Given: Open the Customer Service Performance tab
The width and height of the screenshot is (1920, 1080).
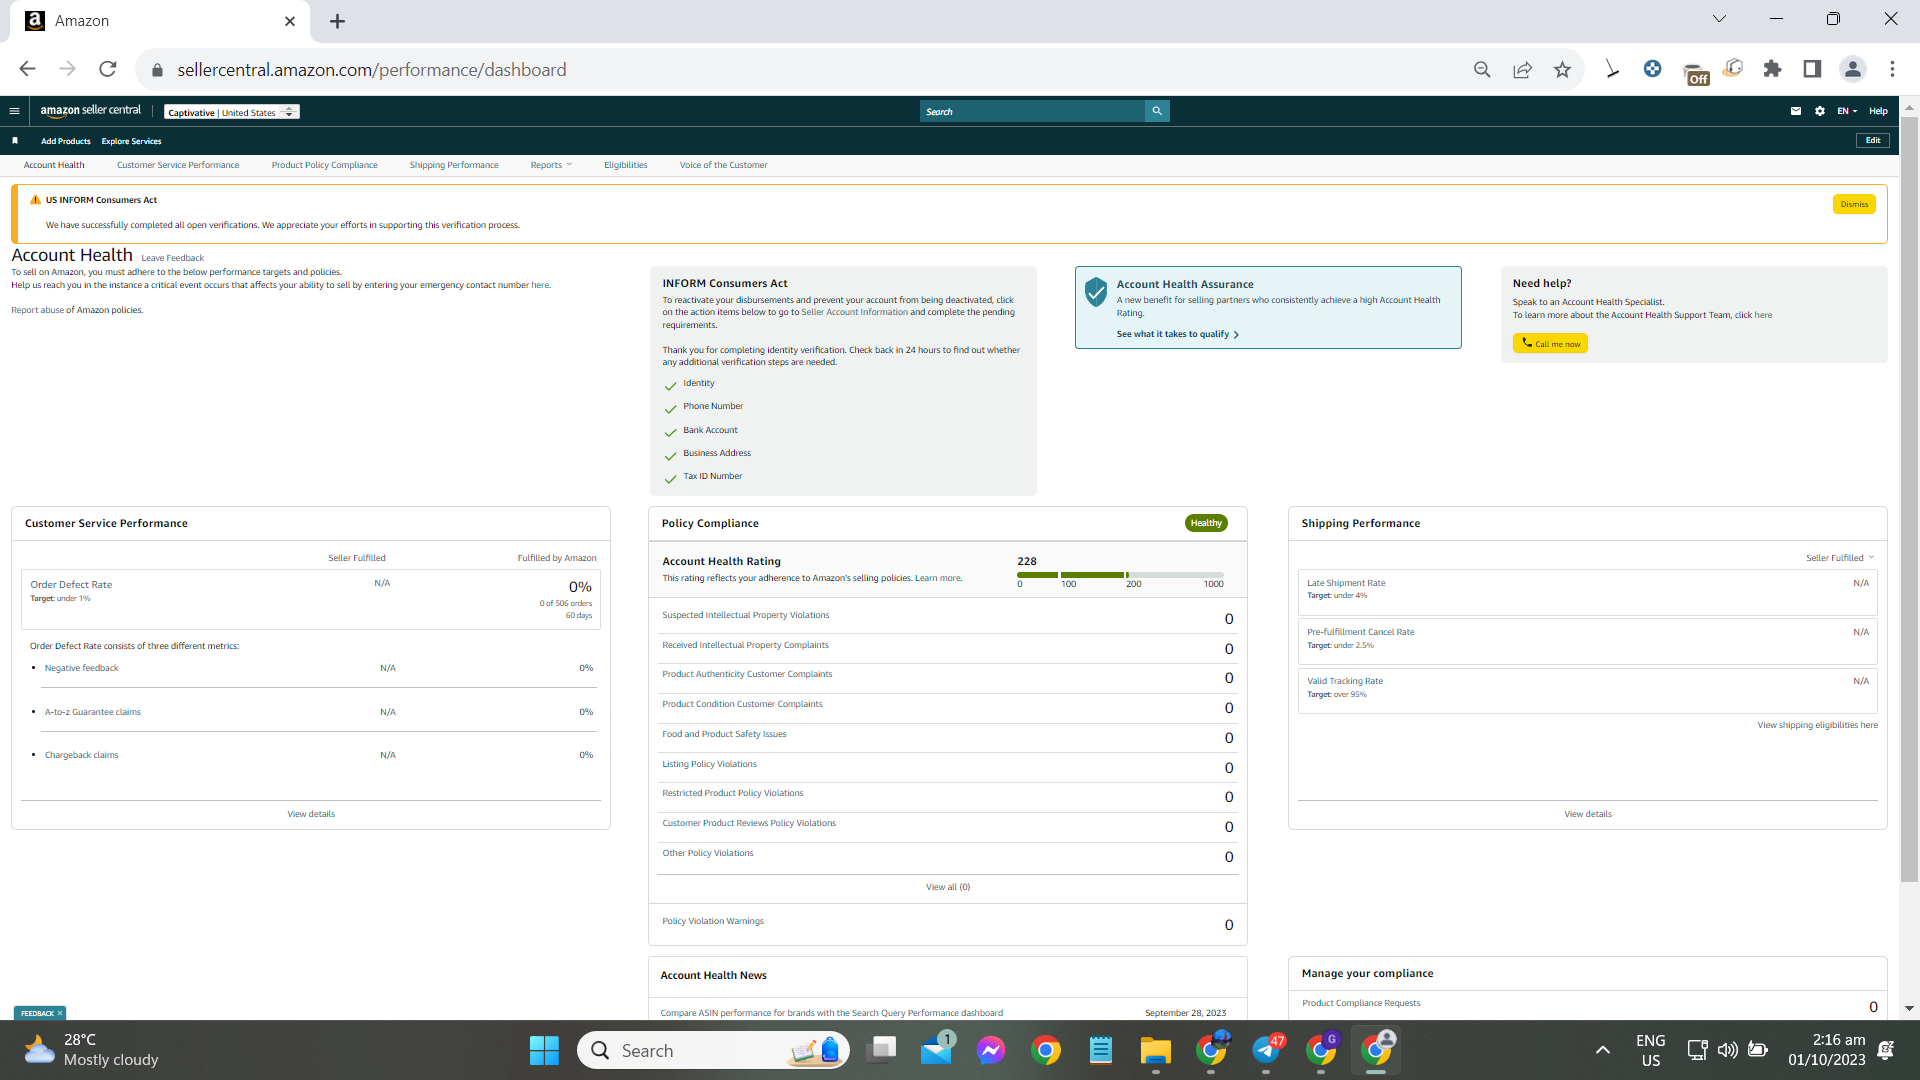Looking at the screenshot, I should [x=178, y=165].
